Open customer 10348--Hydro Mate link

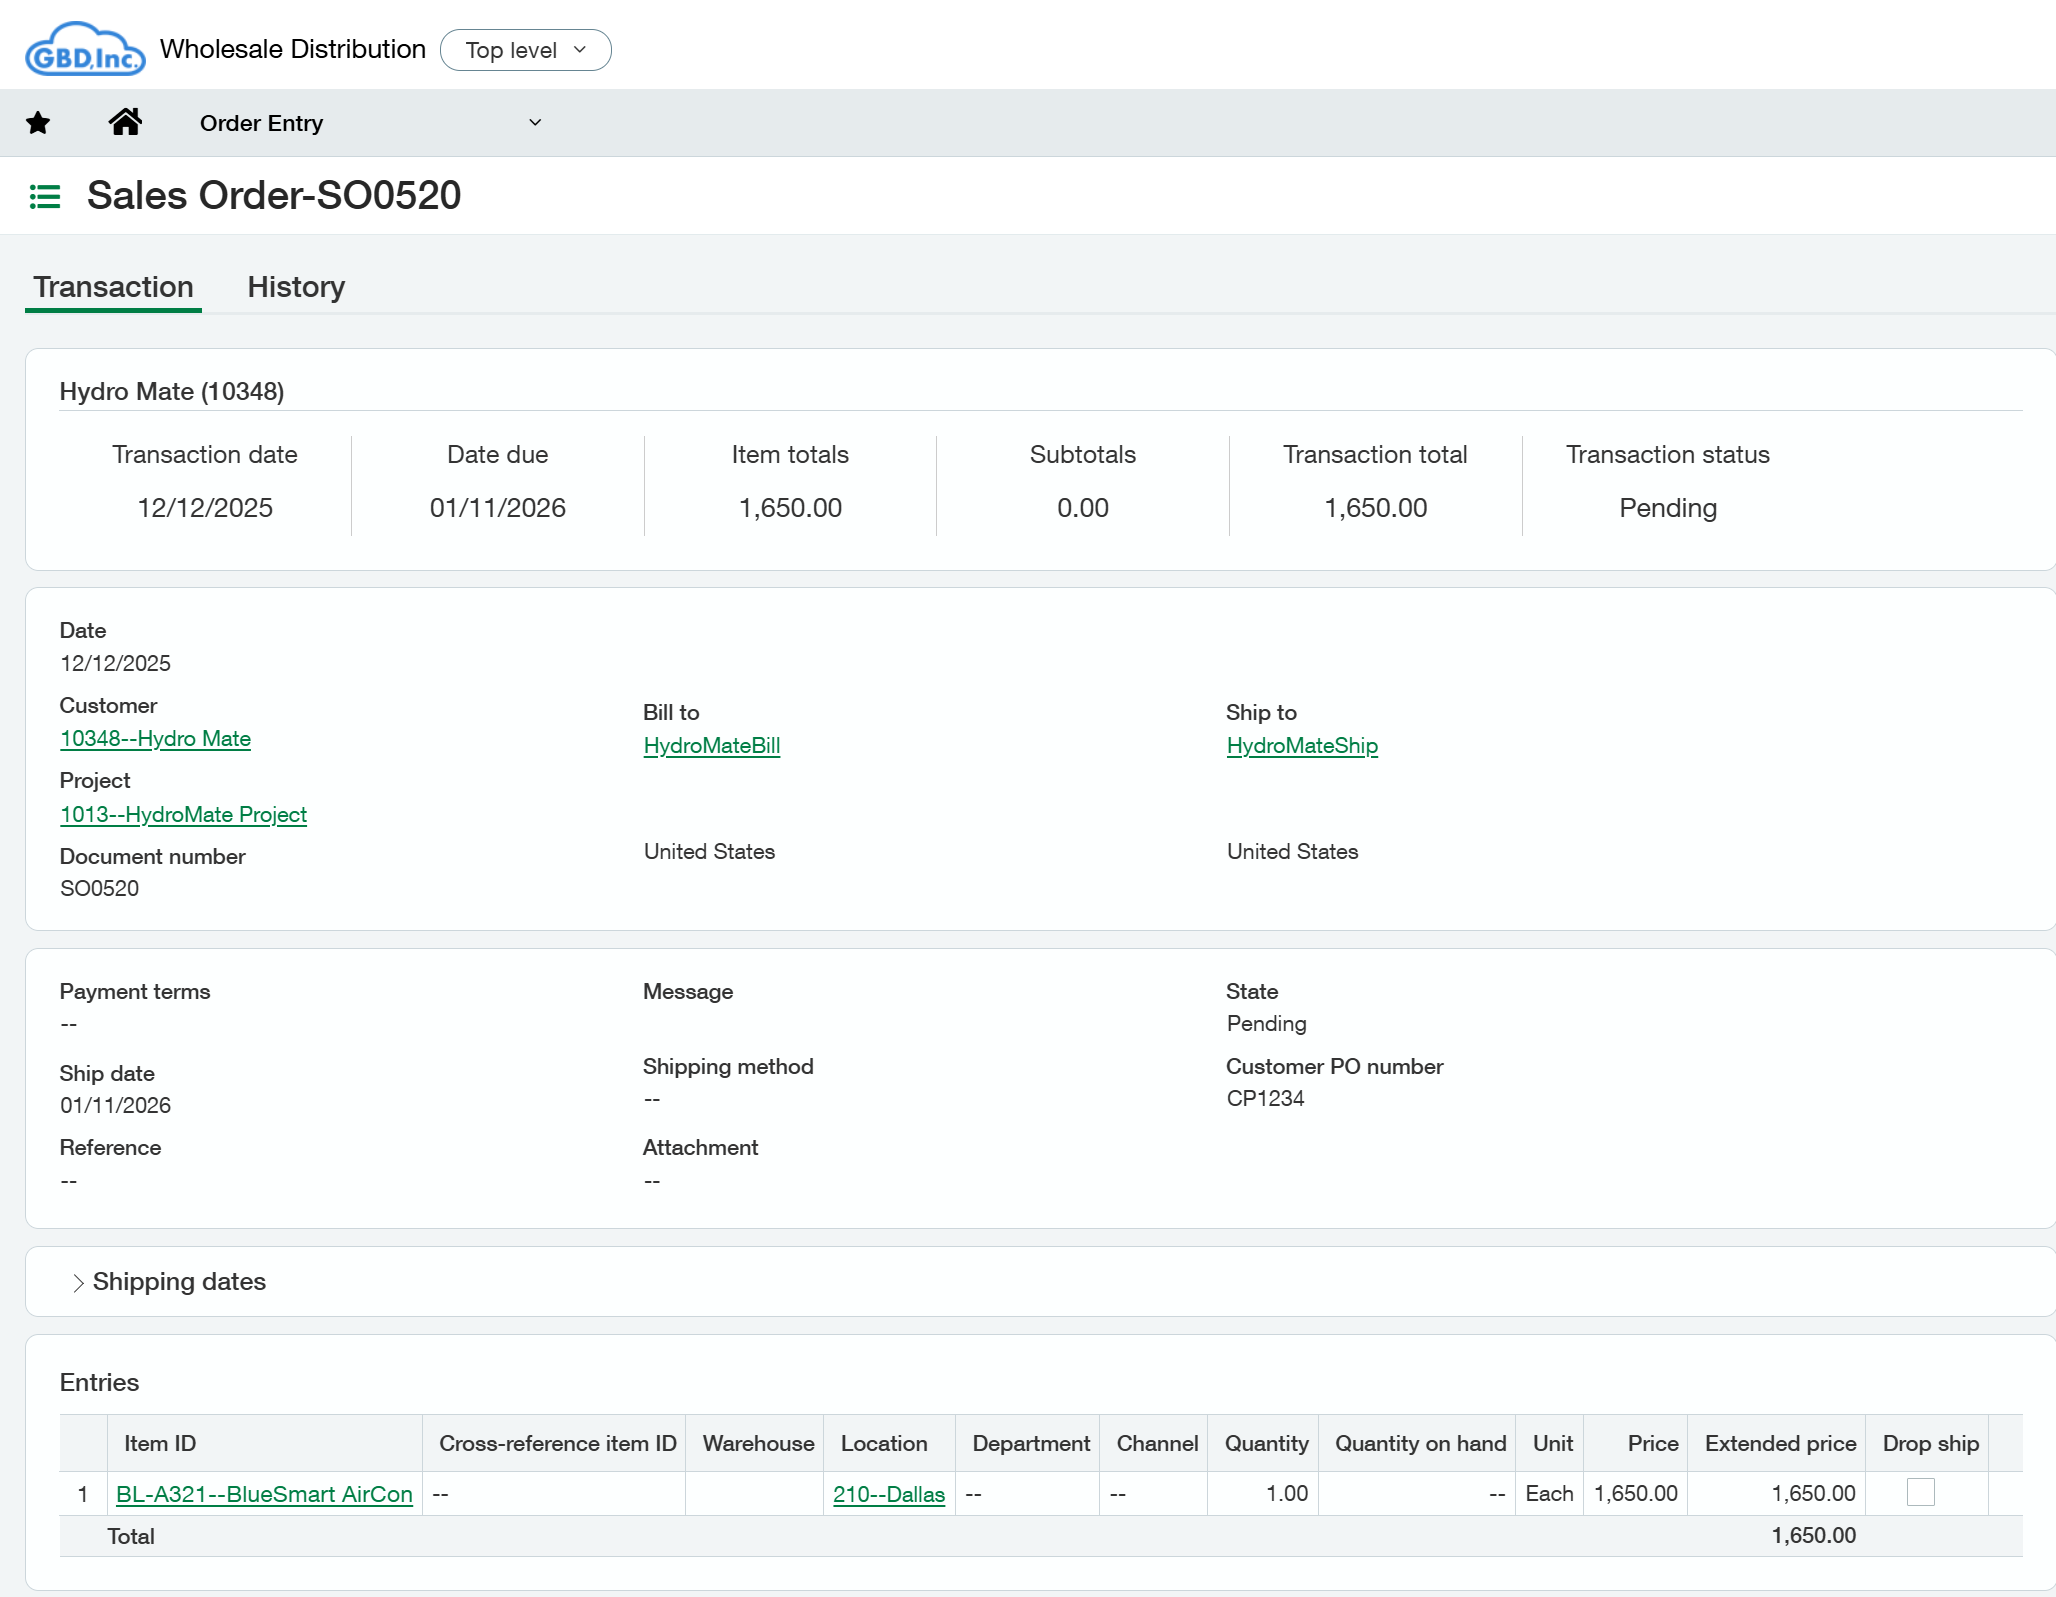[155, 739]
